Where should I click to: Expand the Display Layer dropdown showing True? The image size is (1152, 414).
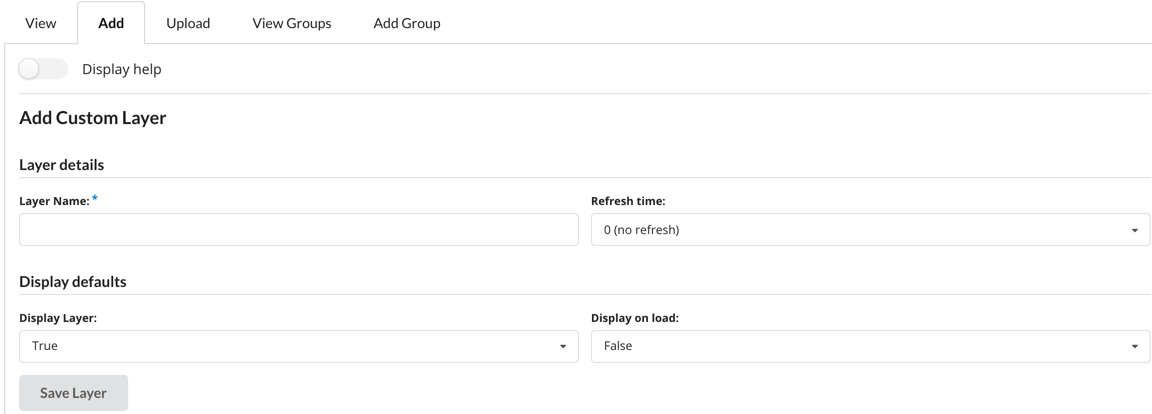tap(290, 346)
